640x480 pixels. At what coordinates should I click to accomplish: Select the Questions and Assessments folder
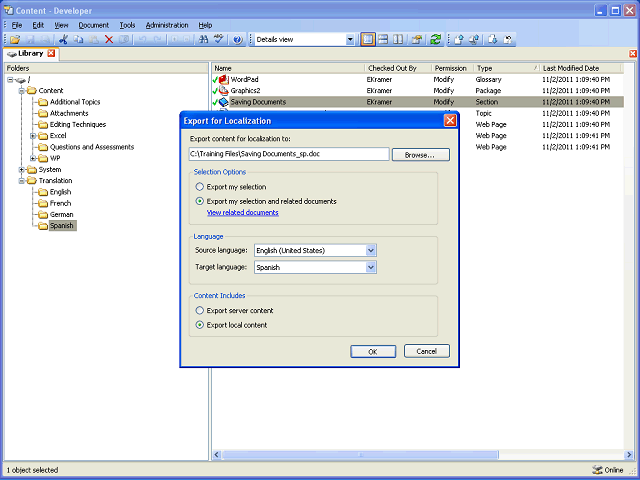tap(92, 147)
